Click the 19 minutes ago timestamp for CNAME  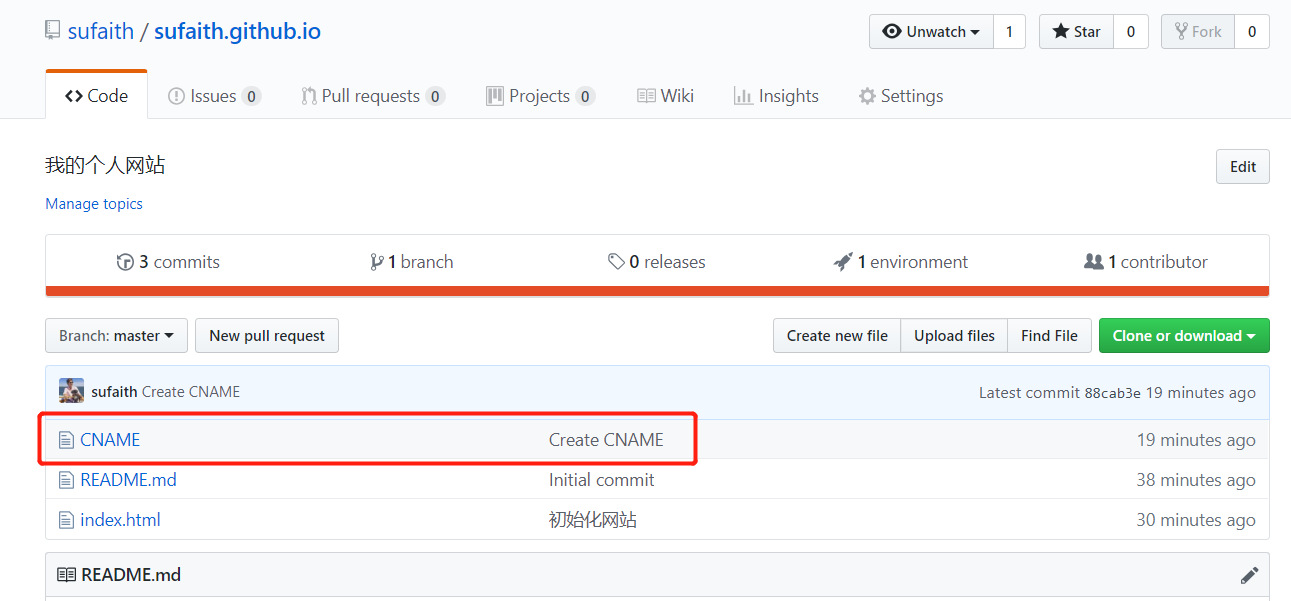[1196, 440]
